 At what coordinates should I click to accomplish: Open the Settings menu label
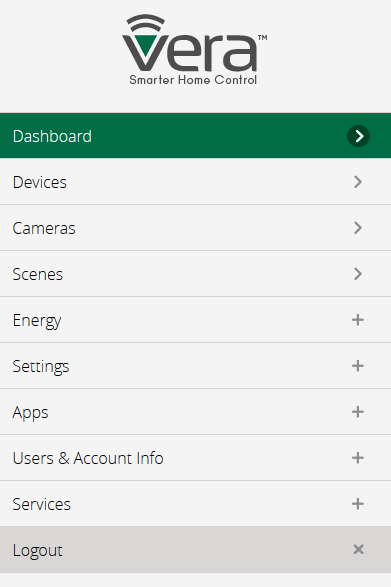[41, 367]
